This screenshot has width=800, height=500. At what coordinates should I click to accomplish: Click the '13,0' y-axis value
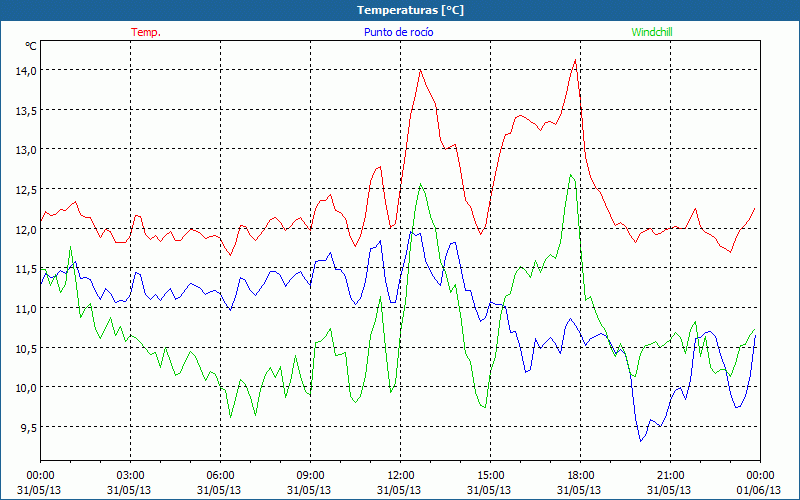(x=26, y=151)
